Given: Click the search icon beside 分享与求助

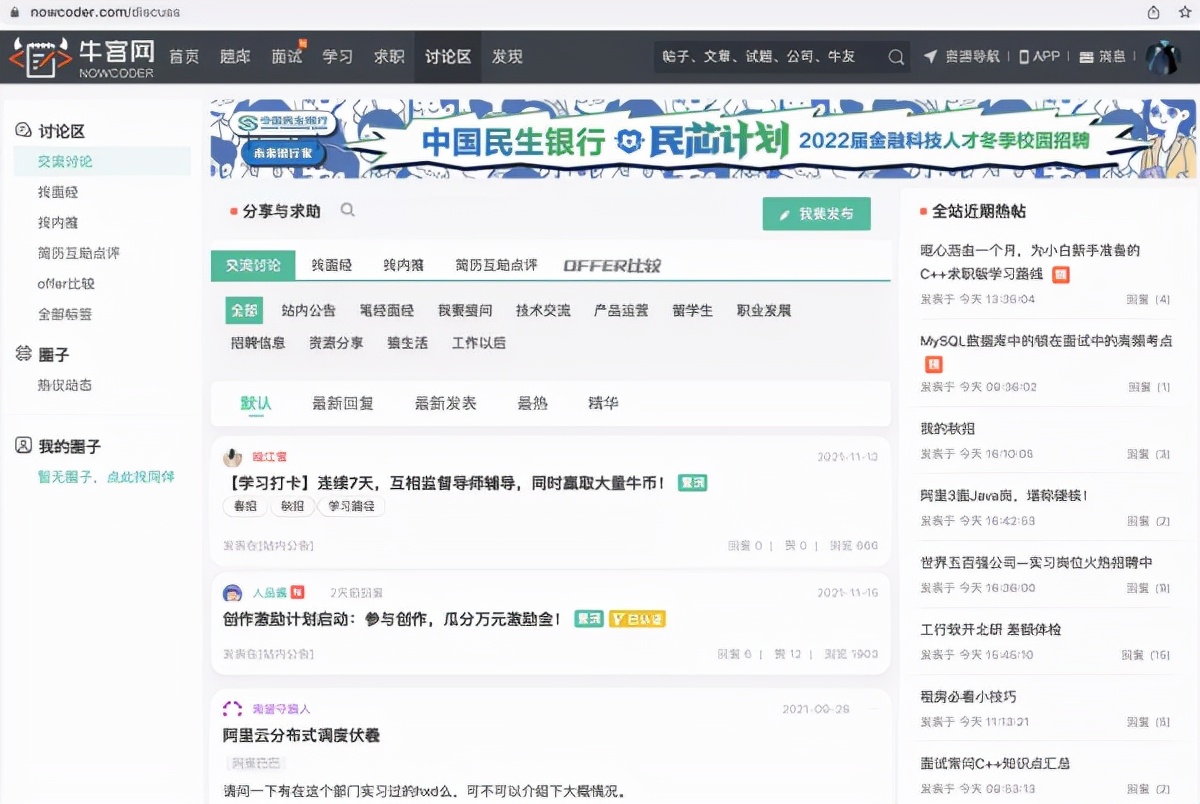Looking at the screenshot, I should (x=347, y=211).
